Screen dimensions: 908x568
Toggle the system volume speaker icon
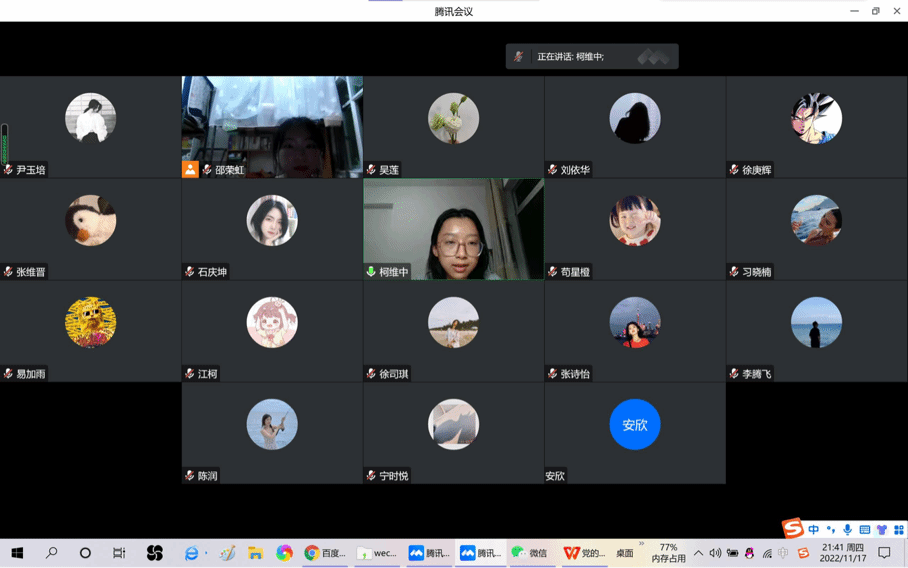coord(715,553)
